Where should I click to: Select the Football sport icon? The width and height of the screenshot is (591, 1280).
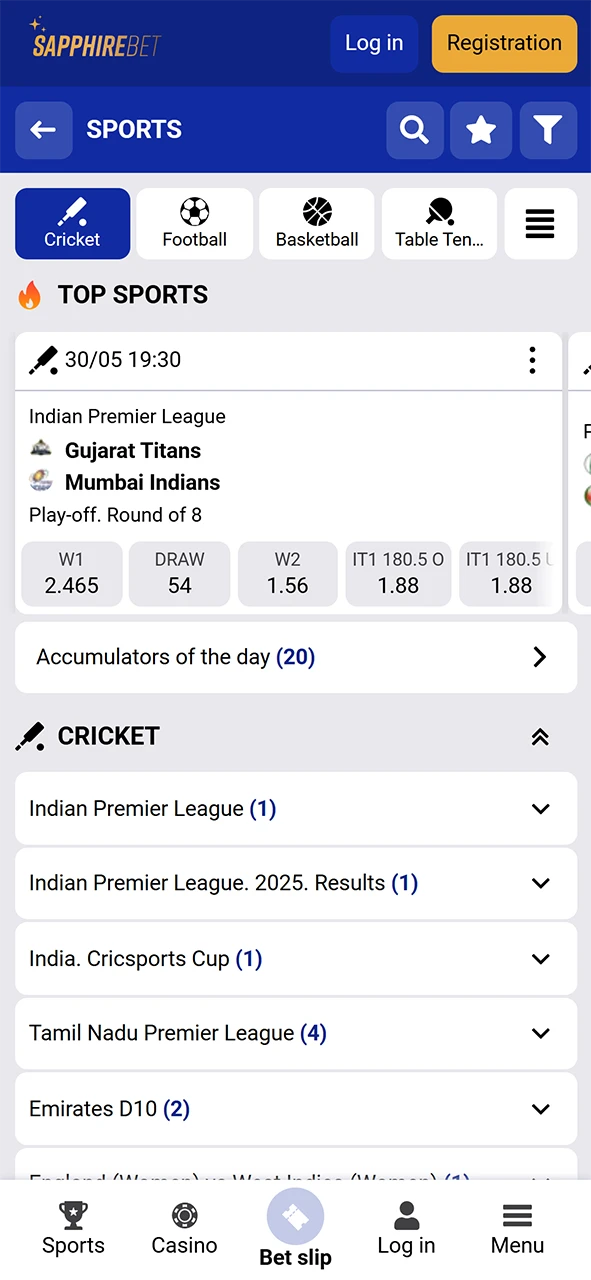(194, 223)
